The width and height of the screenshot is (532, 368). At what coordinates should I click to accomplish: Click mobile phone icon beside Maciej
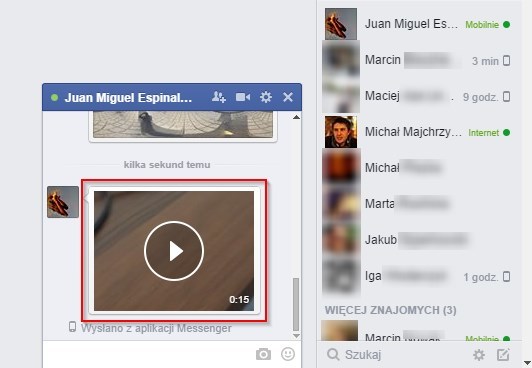pyautogui.click(x=507, y=97)
